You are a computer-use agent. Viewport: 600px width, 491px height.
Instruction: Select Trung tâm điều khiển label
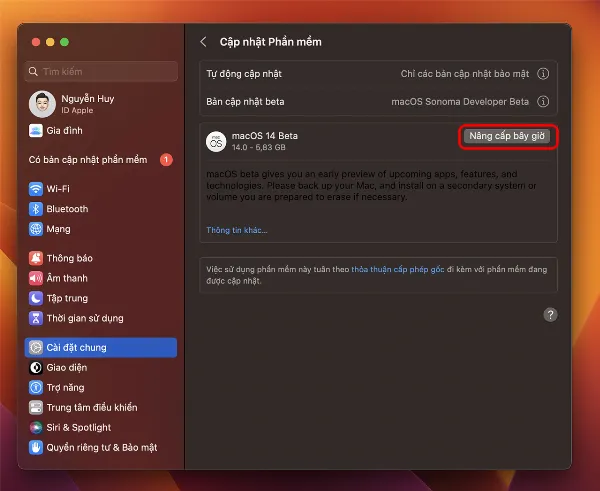pos(92,407)
